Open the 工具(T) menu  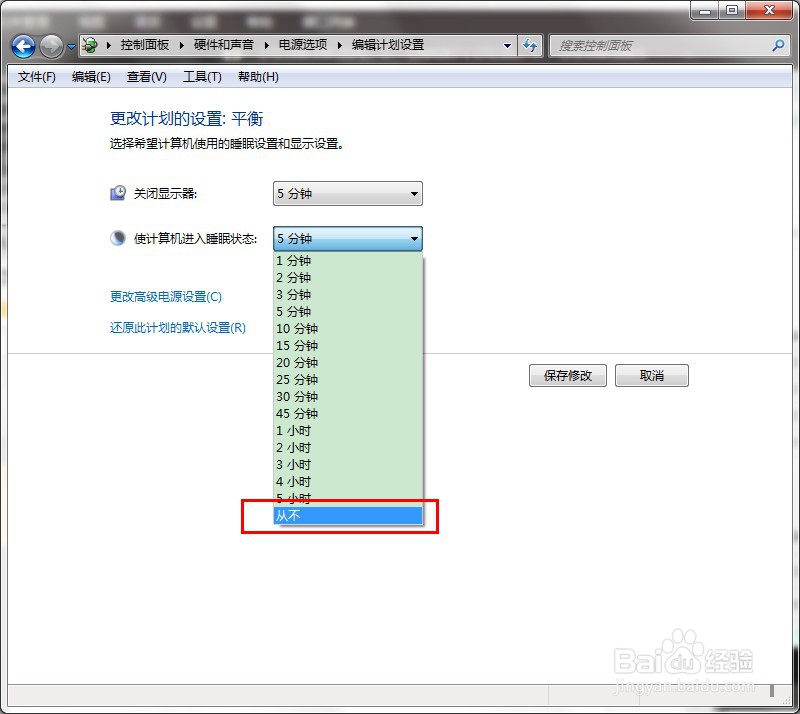202,77
